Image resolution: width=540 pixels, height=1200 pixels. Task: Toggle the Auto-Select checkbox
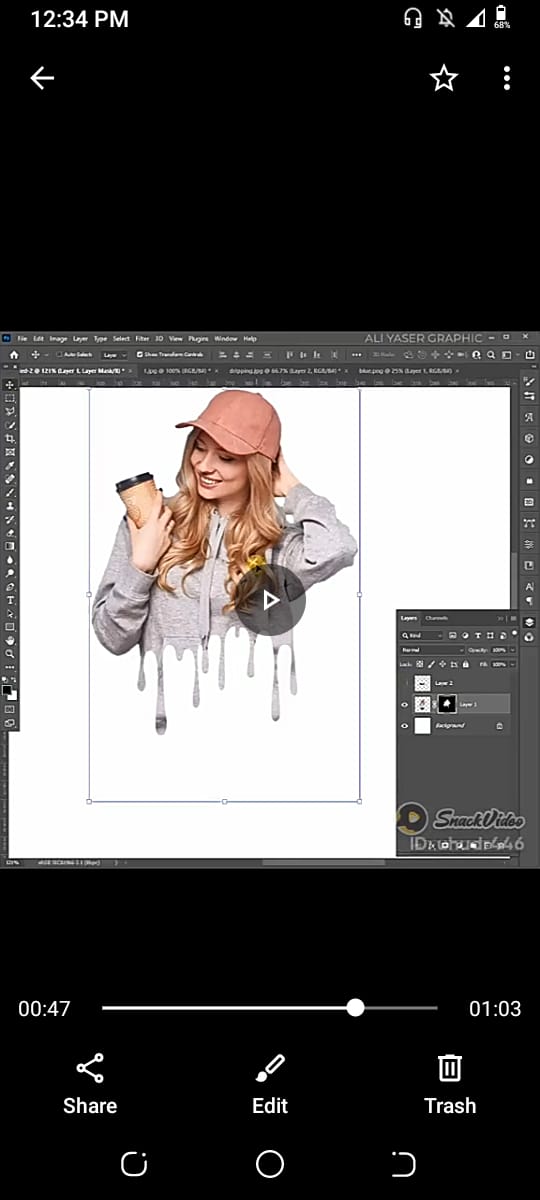59,354
